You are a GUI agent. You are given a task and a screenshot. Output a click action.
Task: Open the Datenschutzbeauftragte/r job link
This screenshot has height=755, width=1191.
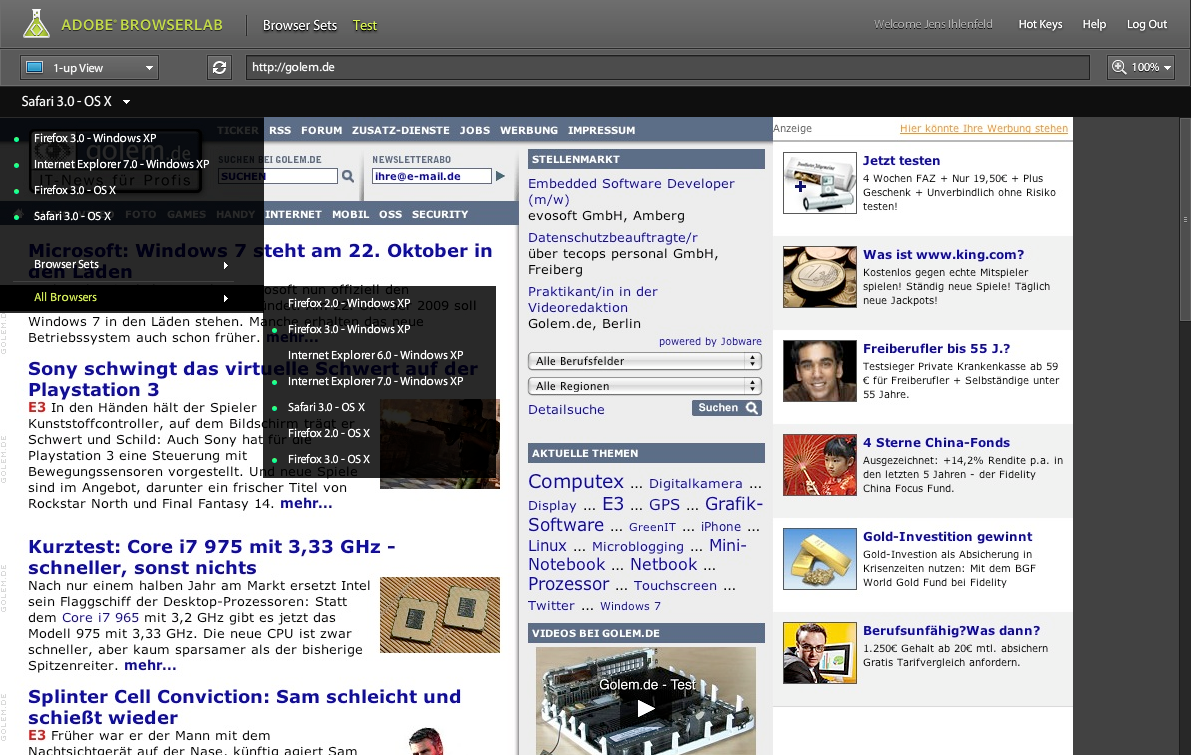click(x=612, y=238)
